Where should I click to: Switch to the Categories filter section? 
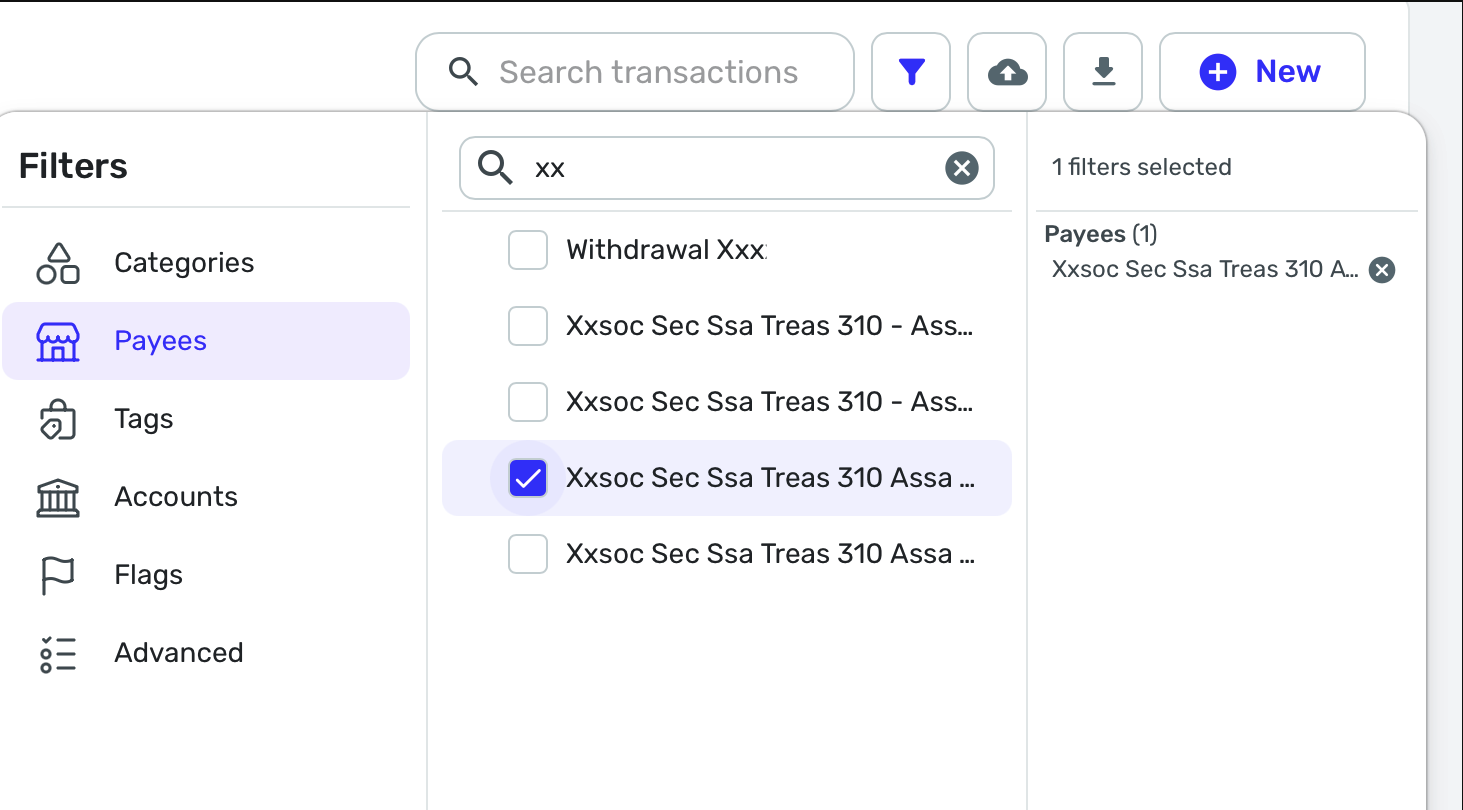click(x=184, y=263)
